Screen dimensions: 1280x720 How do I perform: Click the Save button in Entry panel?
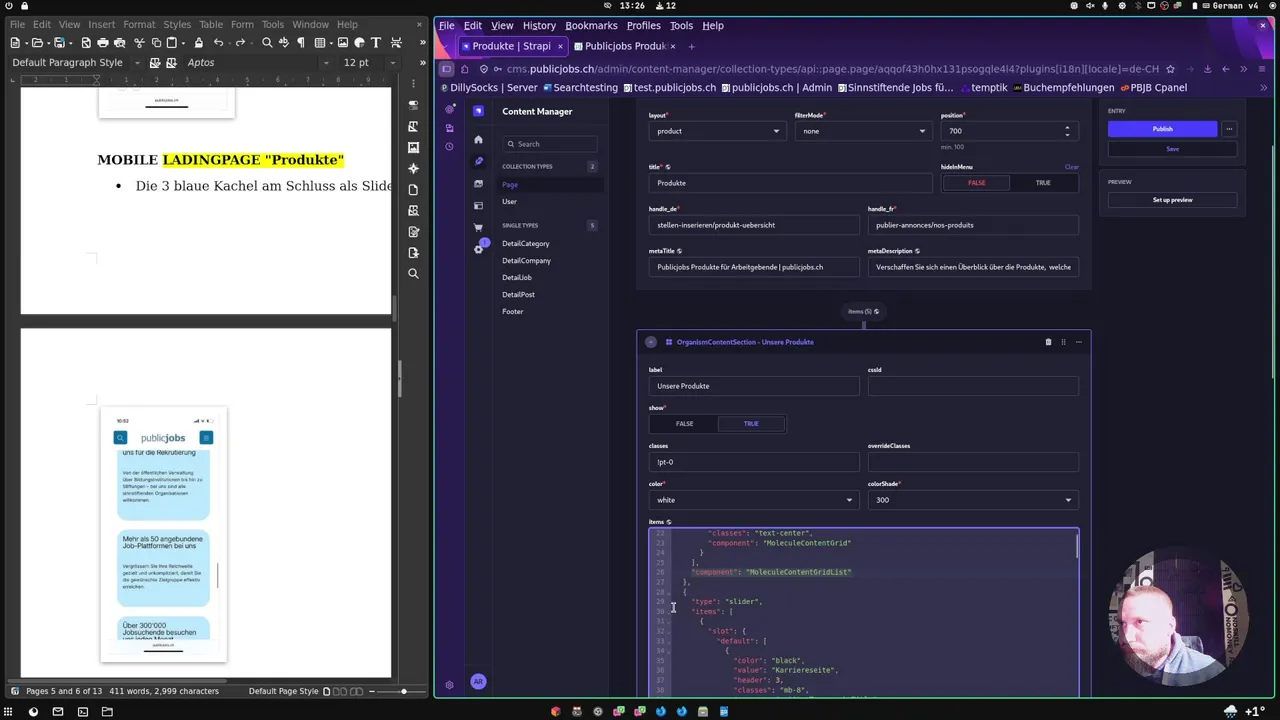(x=1172, y=149)
